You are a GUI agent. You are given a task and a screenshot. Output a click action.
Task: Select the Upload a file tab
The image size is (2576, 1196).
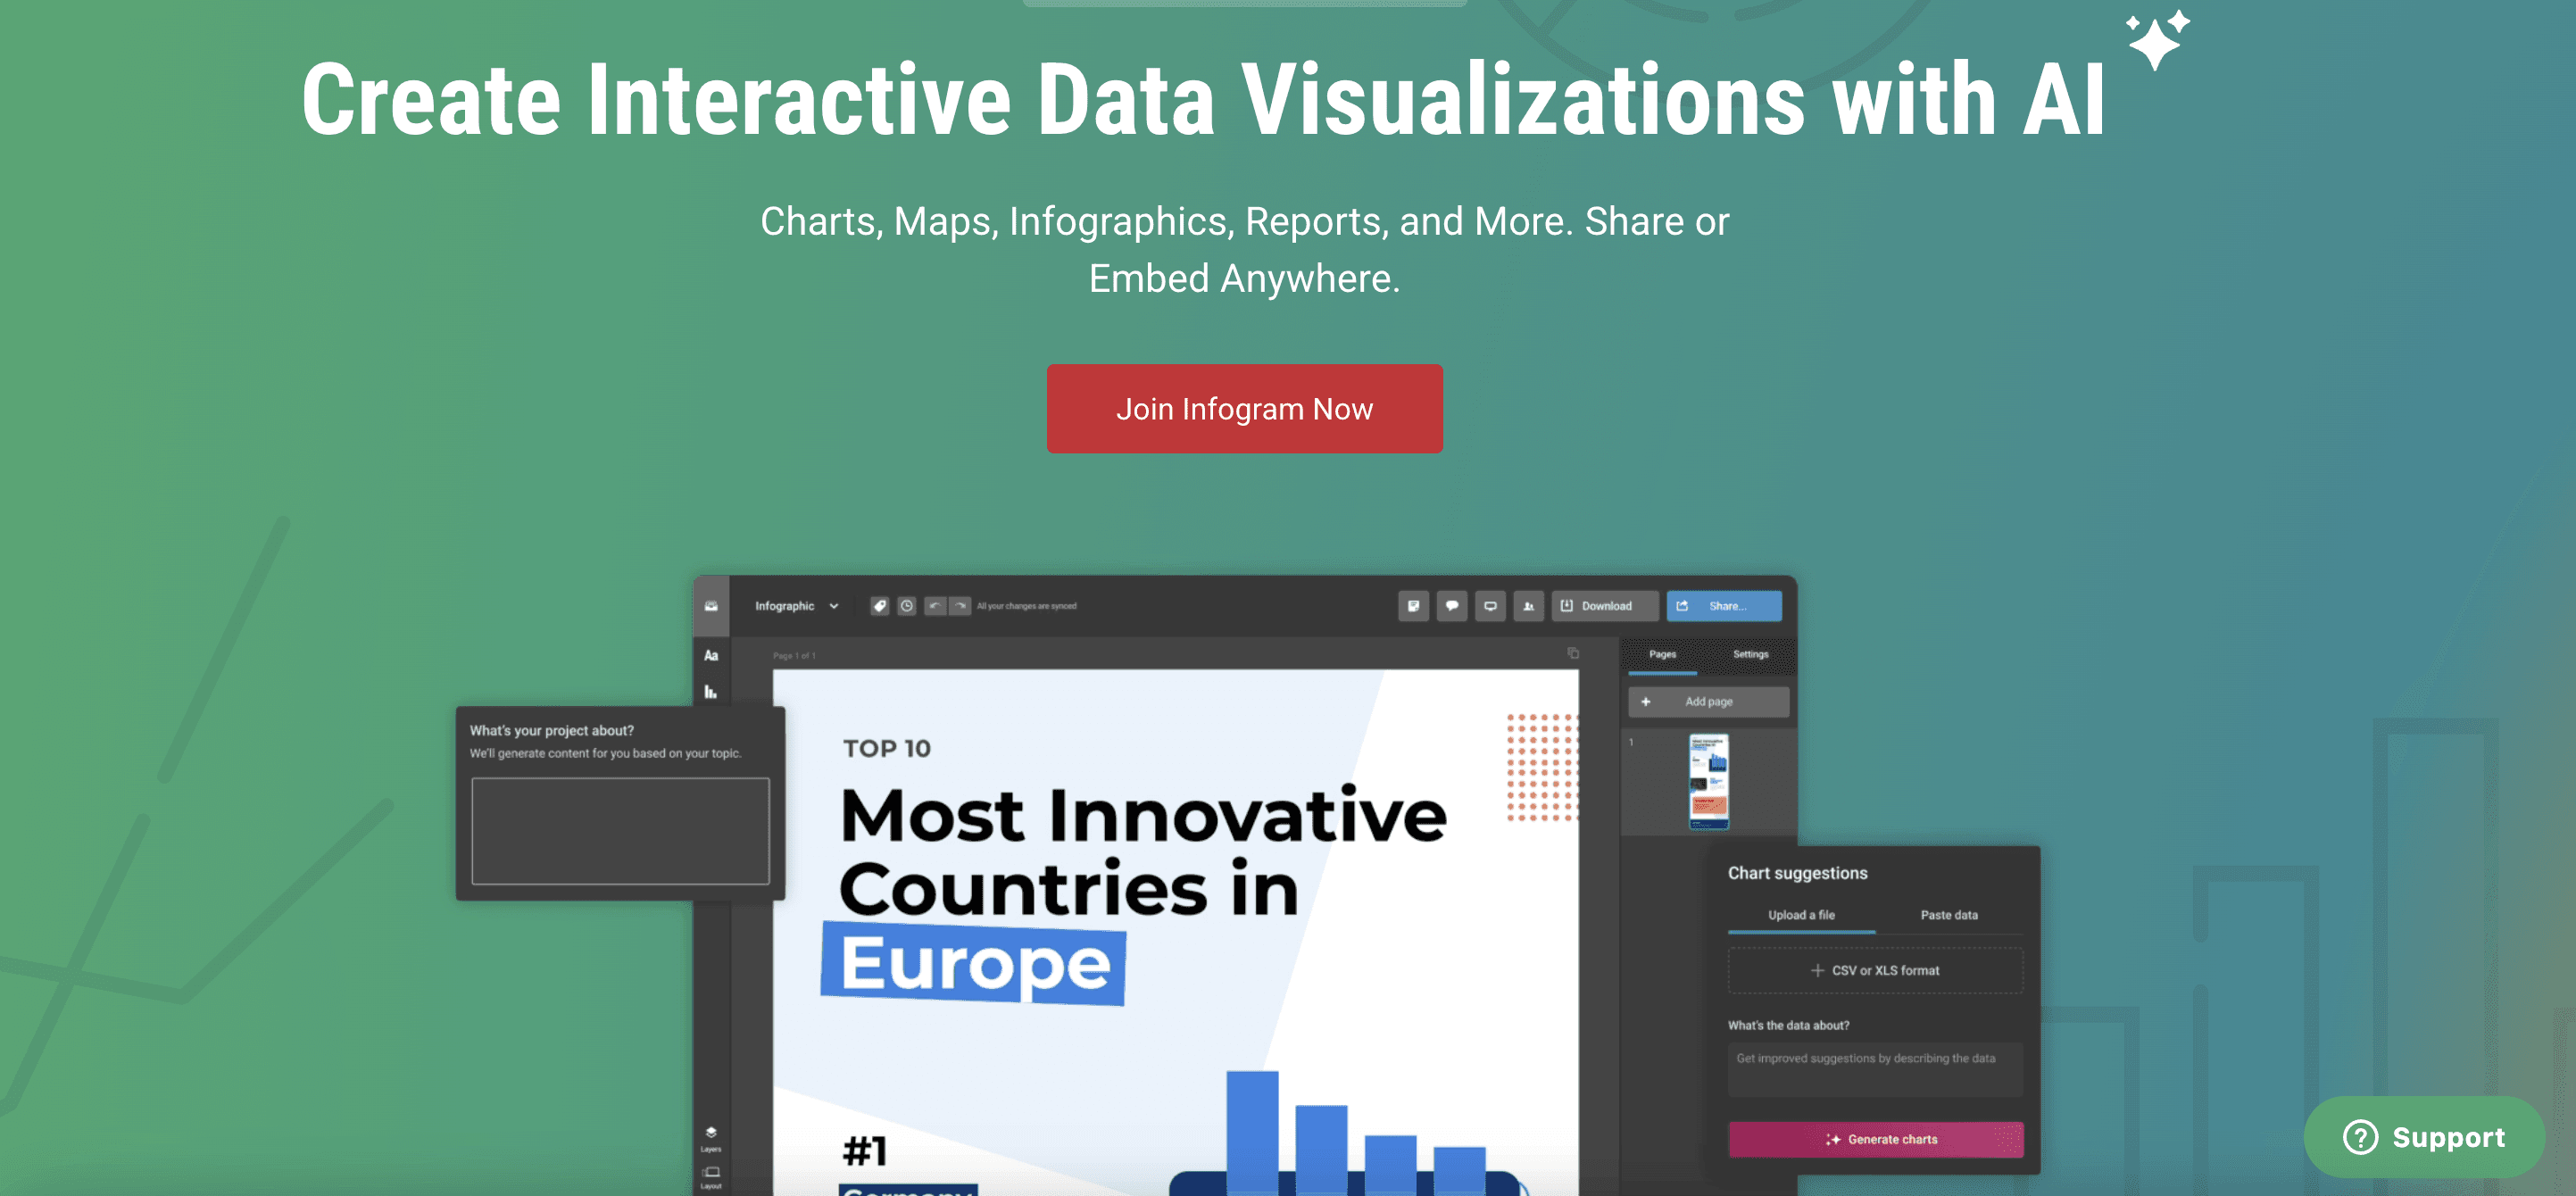pos(1801,915)
